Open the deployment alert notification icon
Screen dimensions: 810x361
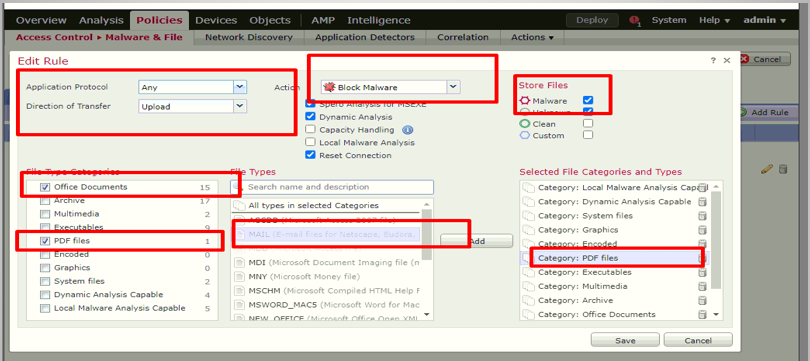[635, 21]
